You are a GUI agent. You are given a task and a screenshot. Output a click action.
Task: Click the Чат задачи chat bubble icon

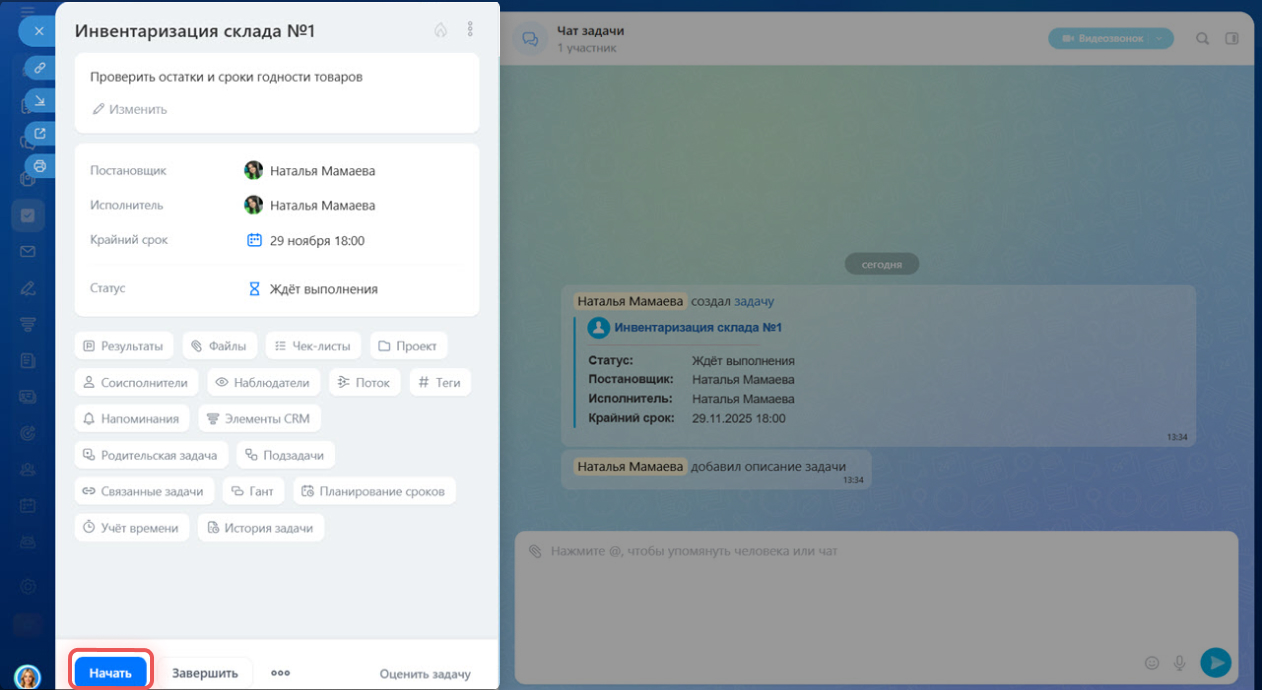point(531,39)
